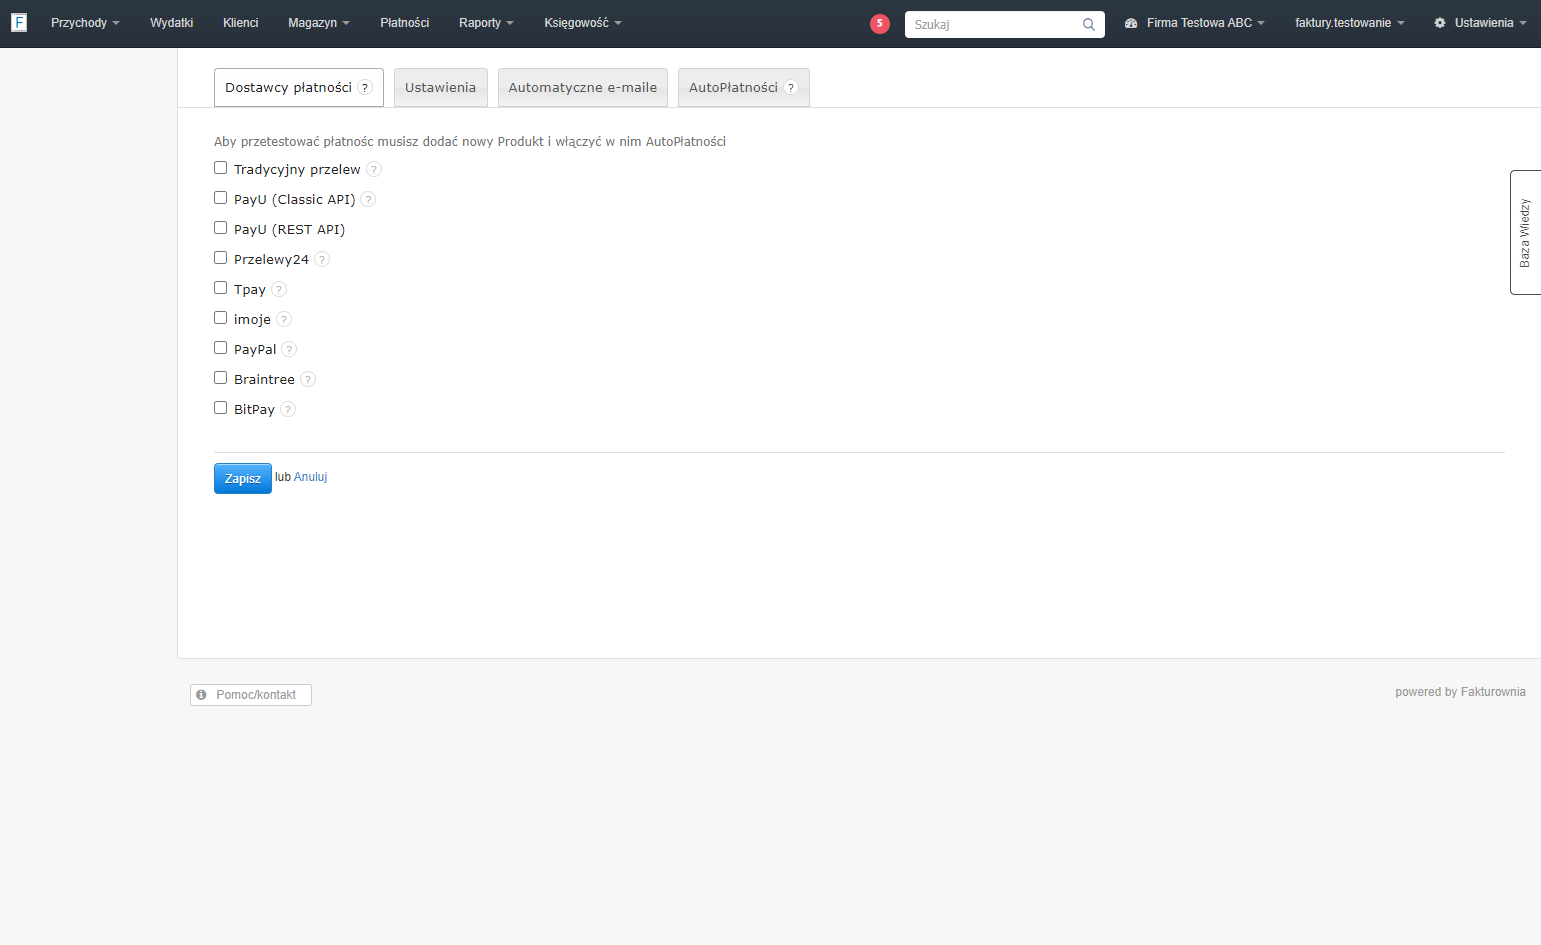1541x945 pixels.
Task: Open help icon beside BitPay
Action: 288,410
